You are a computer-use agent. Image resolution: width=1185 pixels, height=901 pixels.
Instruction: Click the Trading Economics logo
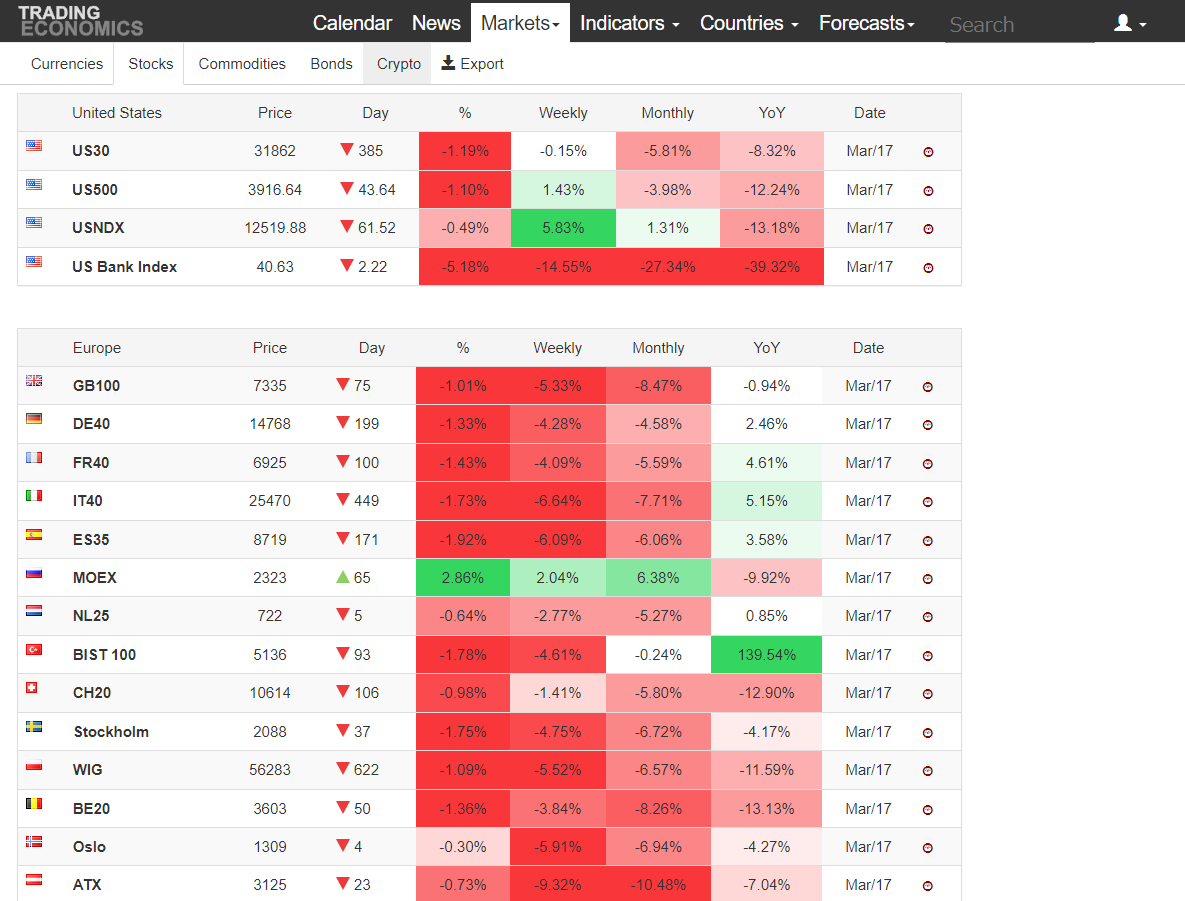80,21
